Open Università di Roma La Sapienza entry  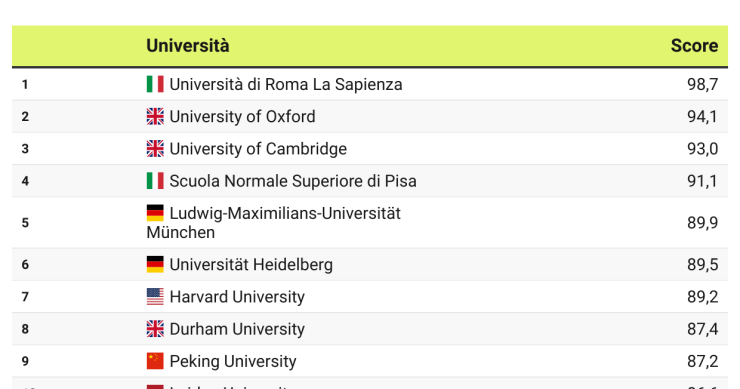pos(286,85)
